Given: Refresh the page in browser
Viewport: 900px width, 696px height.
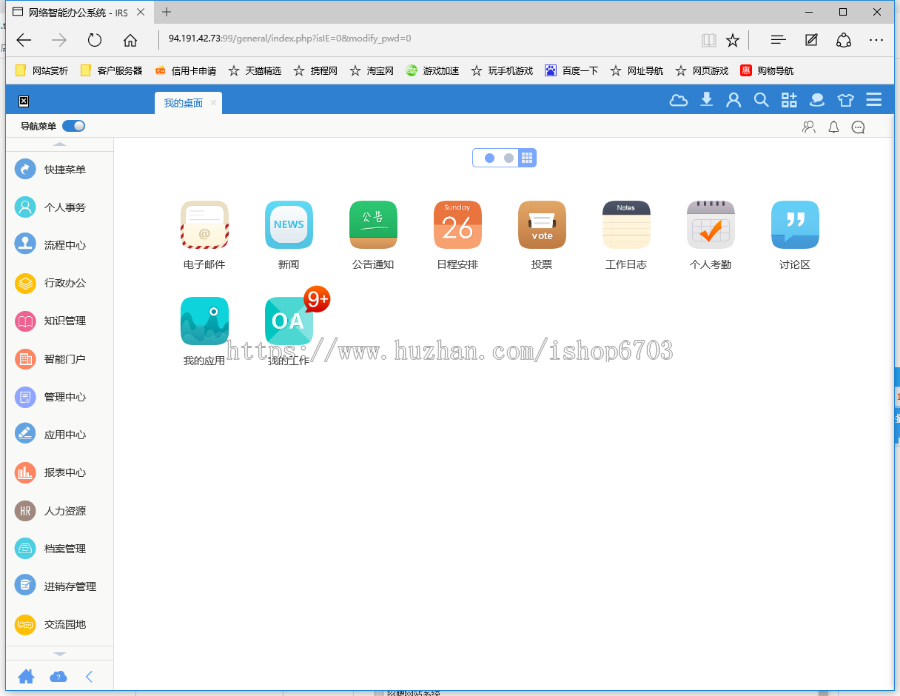Looking at the screenshot, I should click(94, 40).
